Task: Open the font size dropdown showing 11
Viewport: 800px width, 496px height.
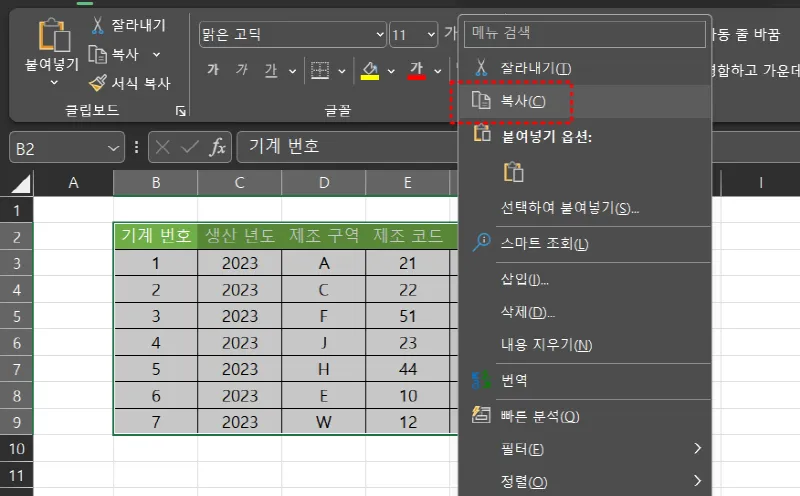Action: click(431, 35)
